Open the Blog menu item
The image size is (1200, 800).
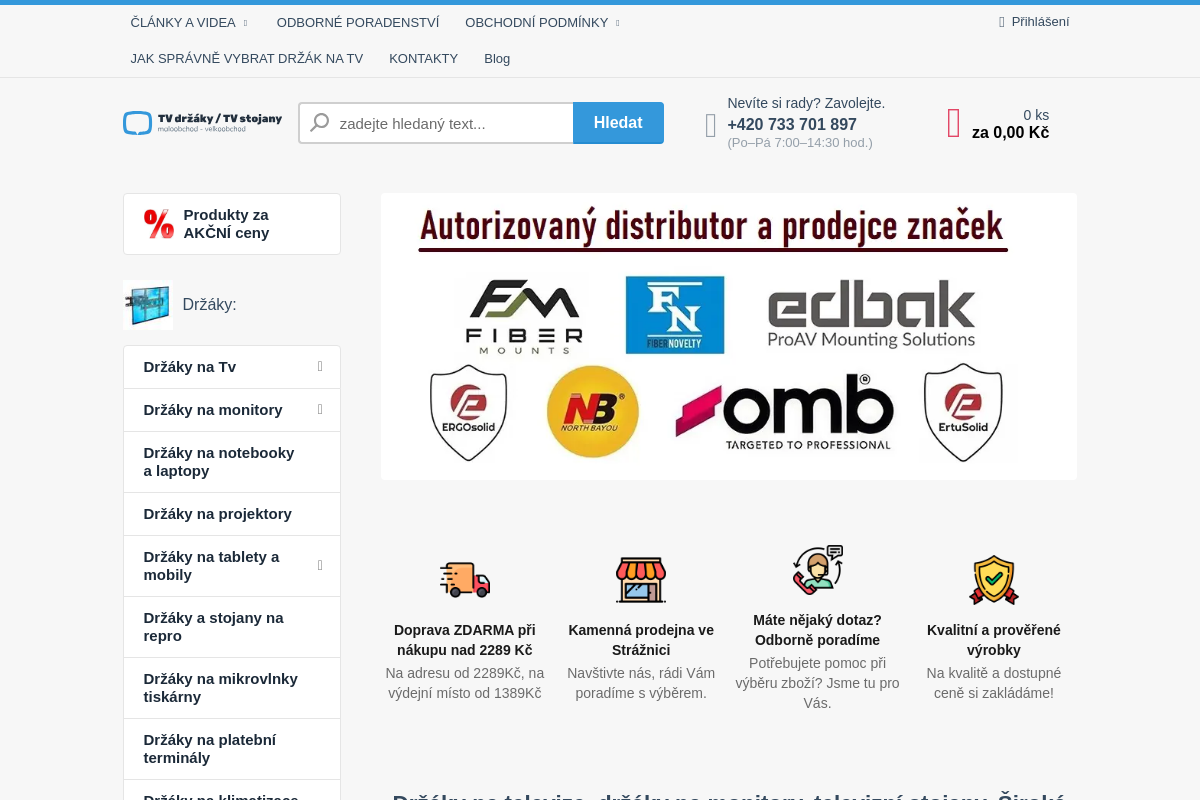[x=497, y=58]
